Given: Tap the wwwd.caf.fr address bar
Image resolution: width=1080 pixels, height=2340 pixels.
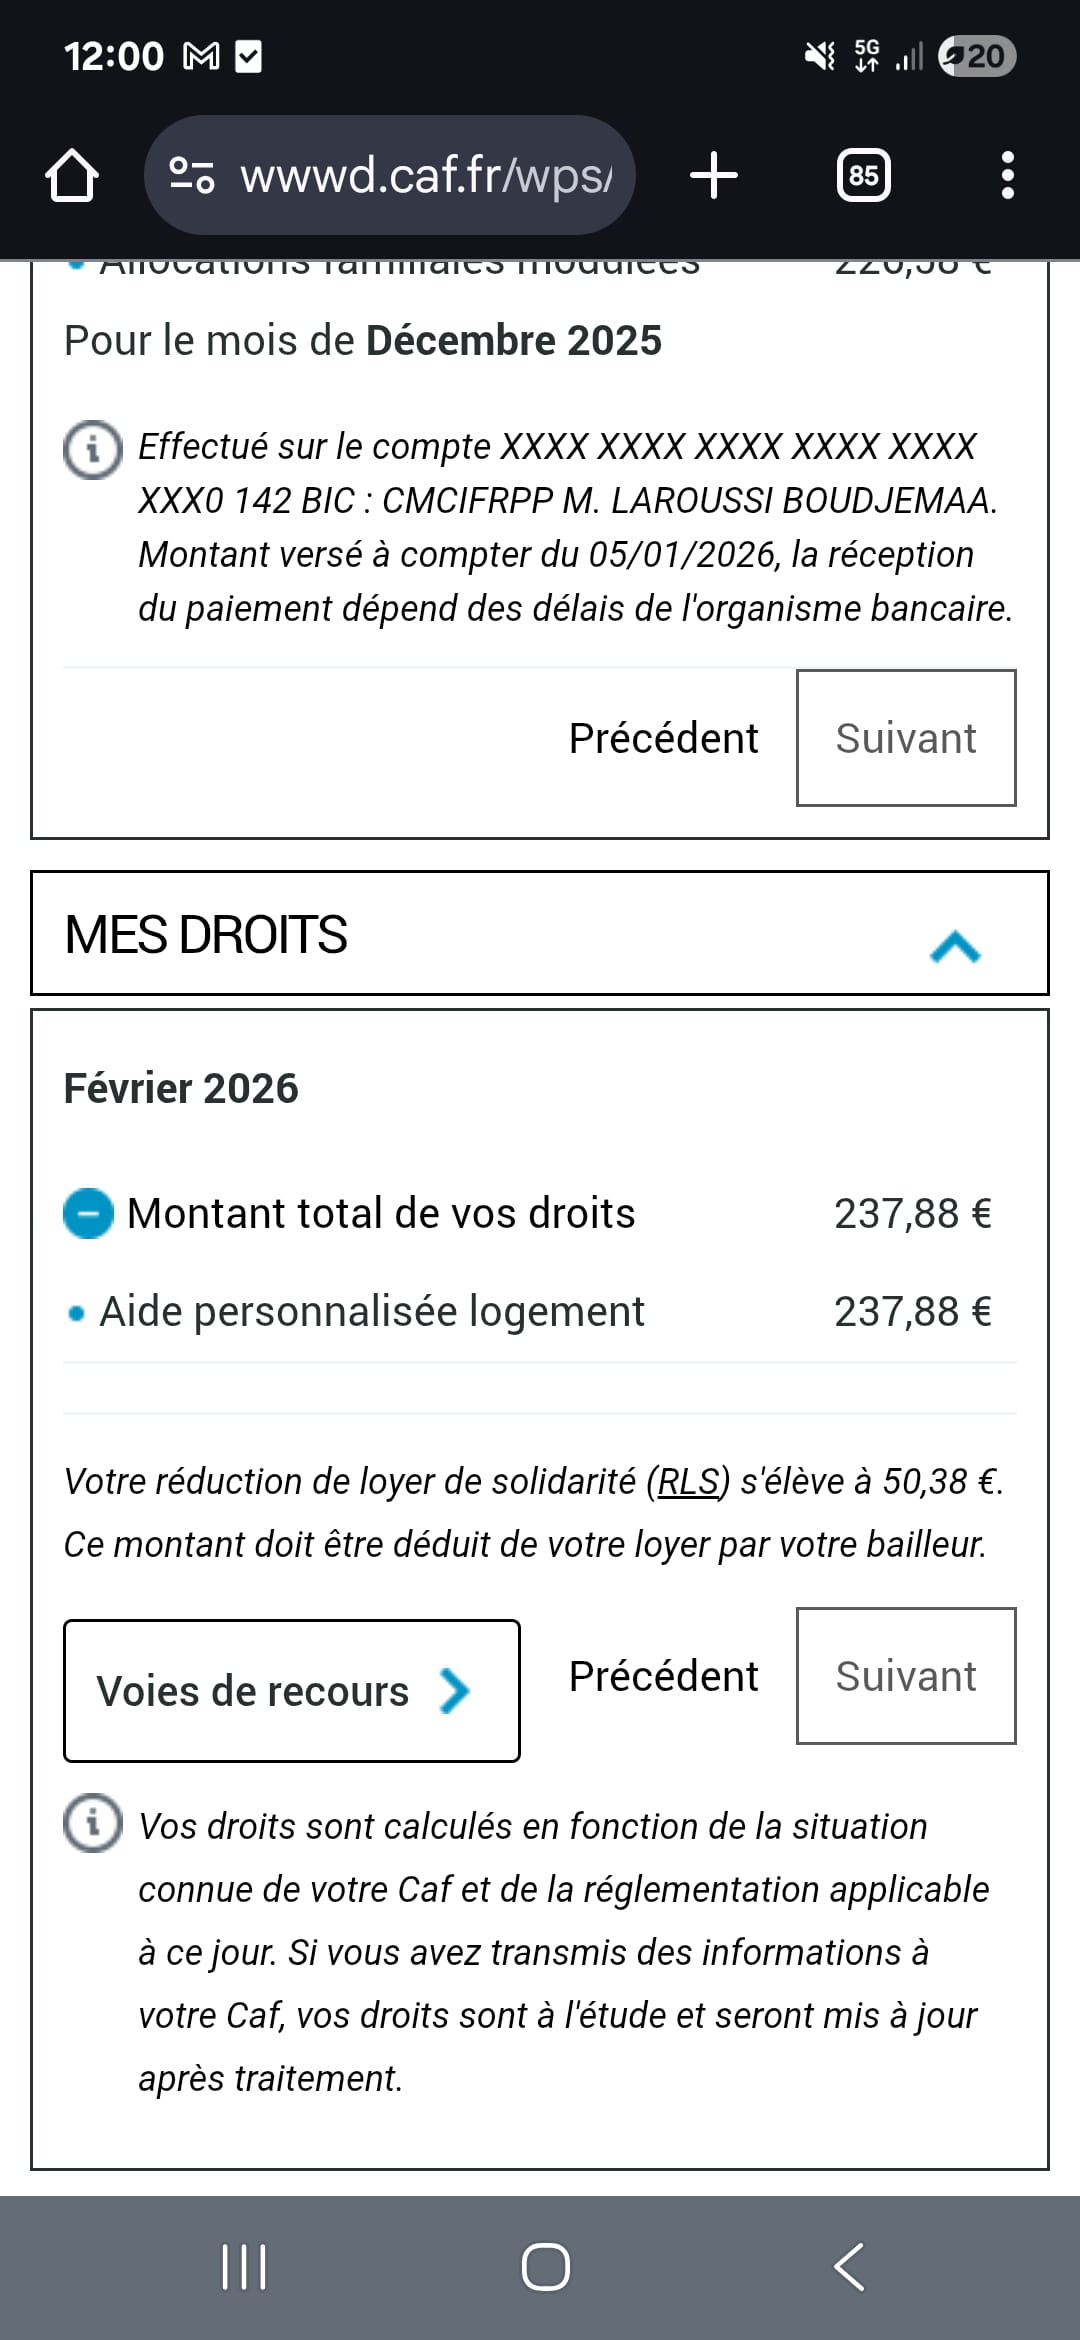Looking at the screenshot, I should coord(425,176).
